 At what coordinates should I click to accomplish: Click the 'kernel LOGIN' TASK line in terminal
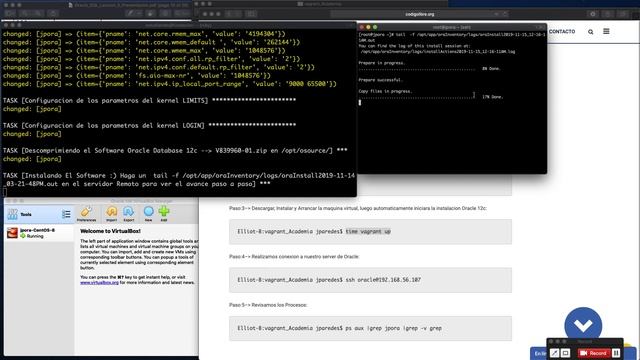tap(149, 125)
